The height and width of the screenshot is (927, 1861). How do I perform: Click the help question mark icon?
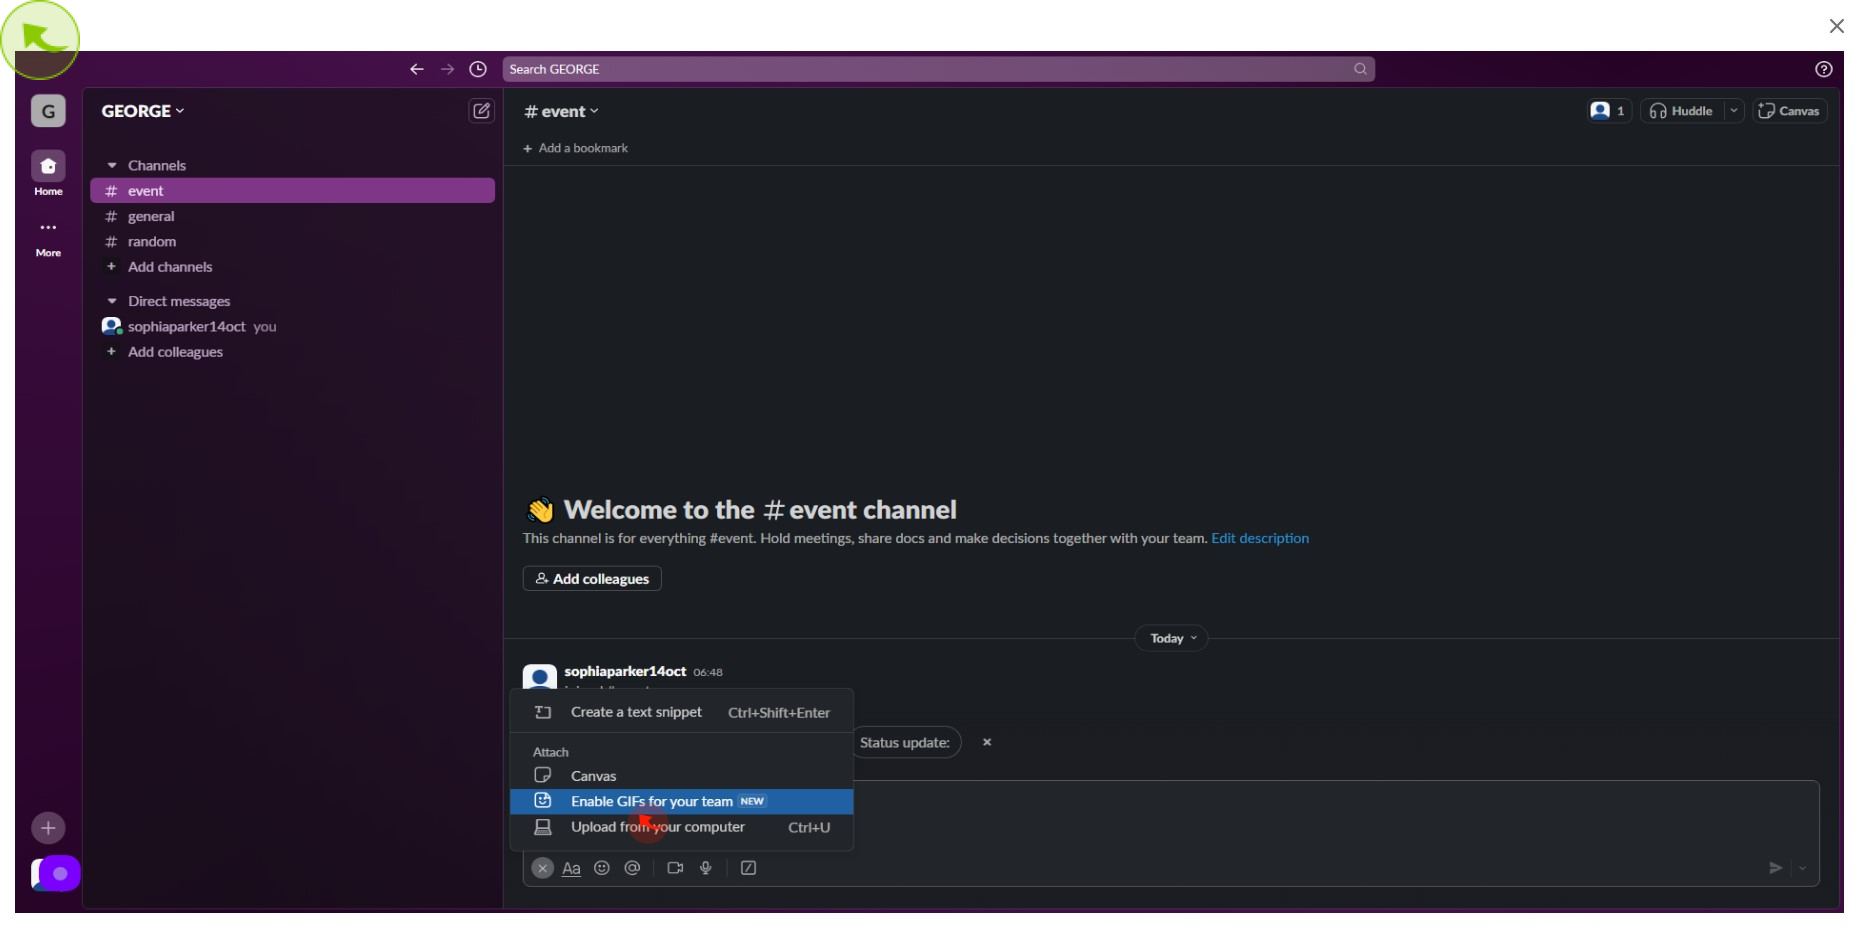tap(1824, 69)
